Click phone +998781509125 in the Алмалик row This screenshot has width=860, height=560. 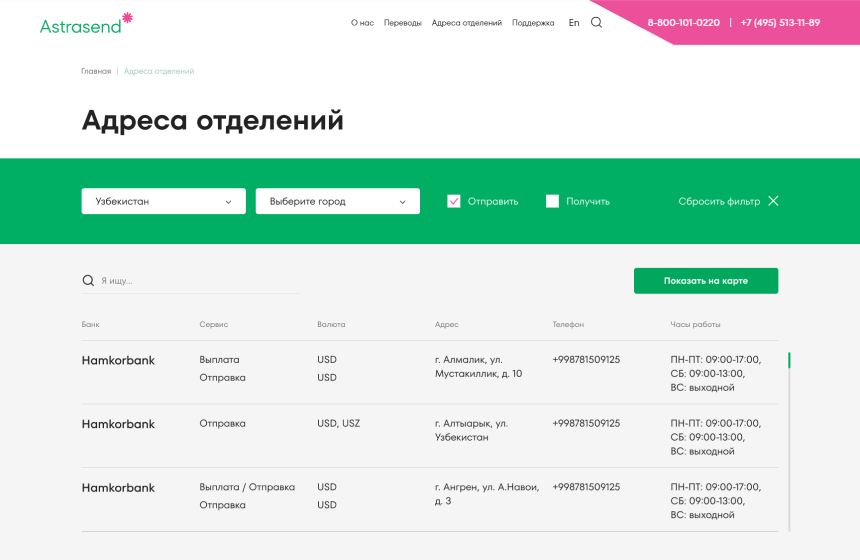[586, 360]
